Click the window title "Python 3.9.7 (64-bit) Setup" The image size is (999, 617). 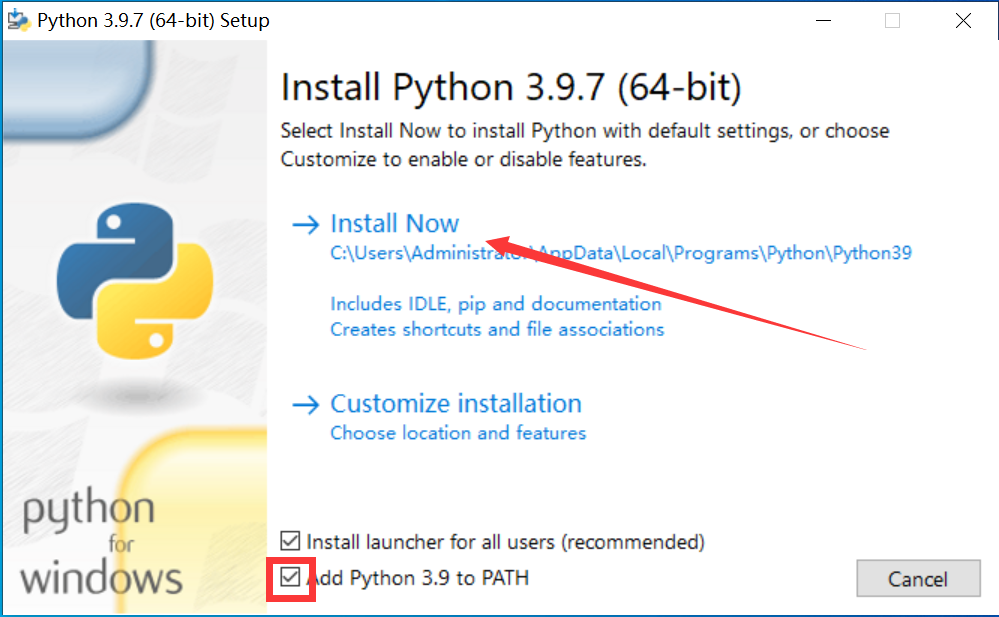click(153, 20)
